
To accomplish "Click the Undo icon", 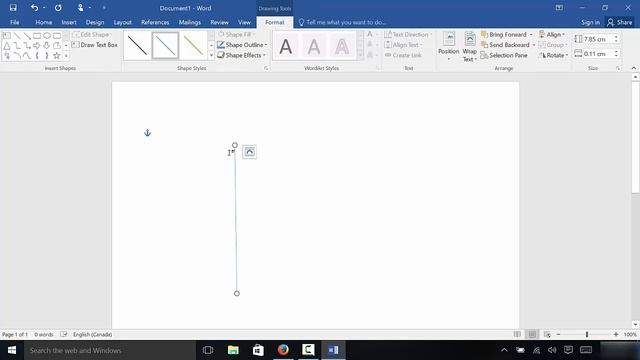I will click(x=34, y=8).
